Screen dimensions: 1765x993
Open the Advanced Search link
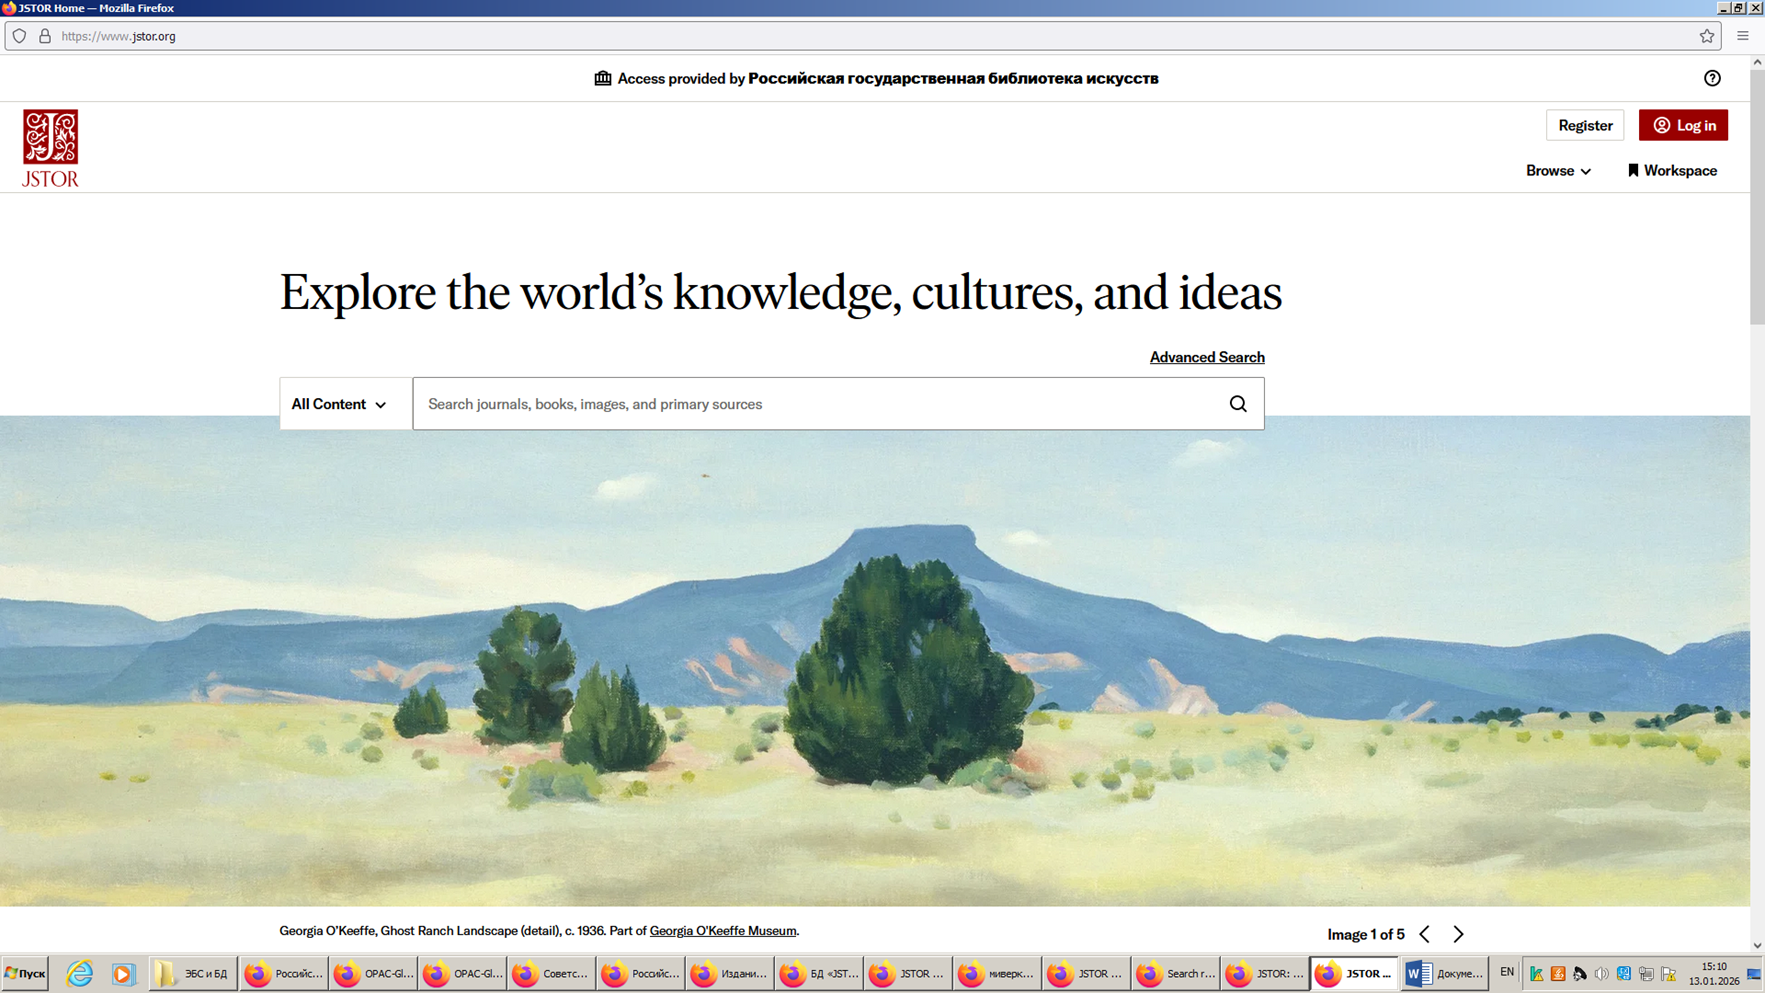1206,357
